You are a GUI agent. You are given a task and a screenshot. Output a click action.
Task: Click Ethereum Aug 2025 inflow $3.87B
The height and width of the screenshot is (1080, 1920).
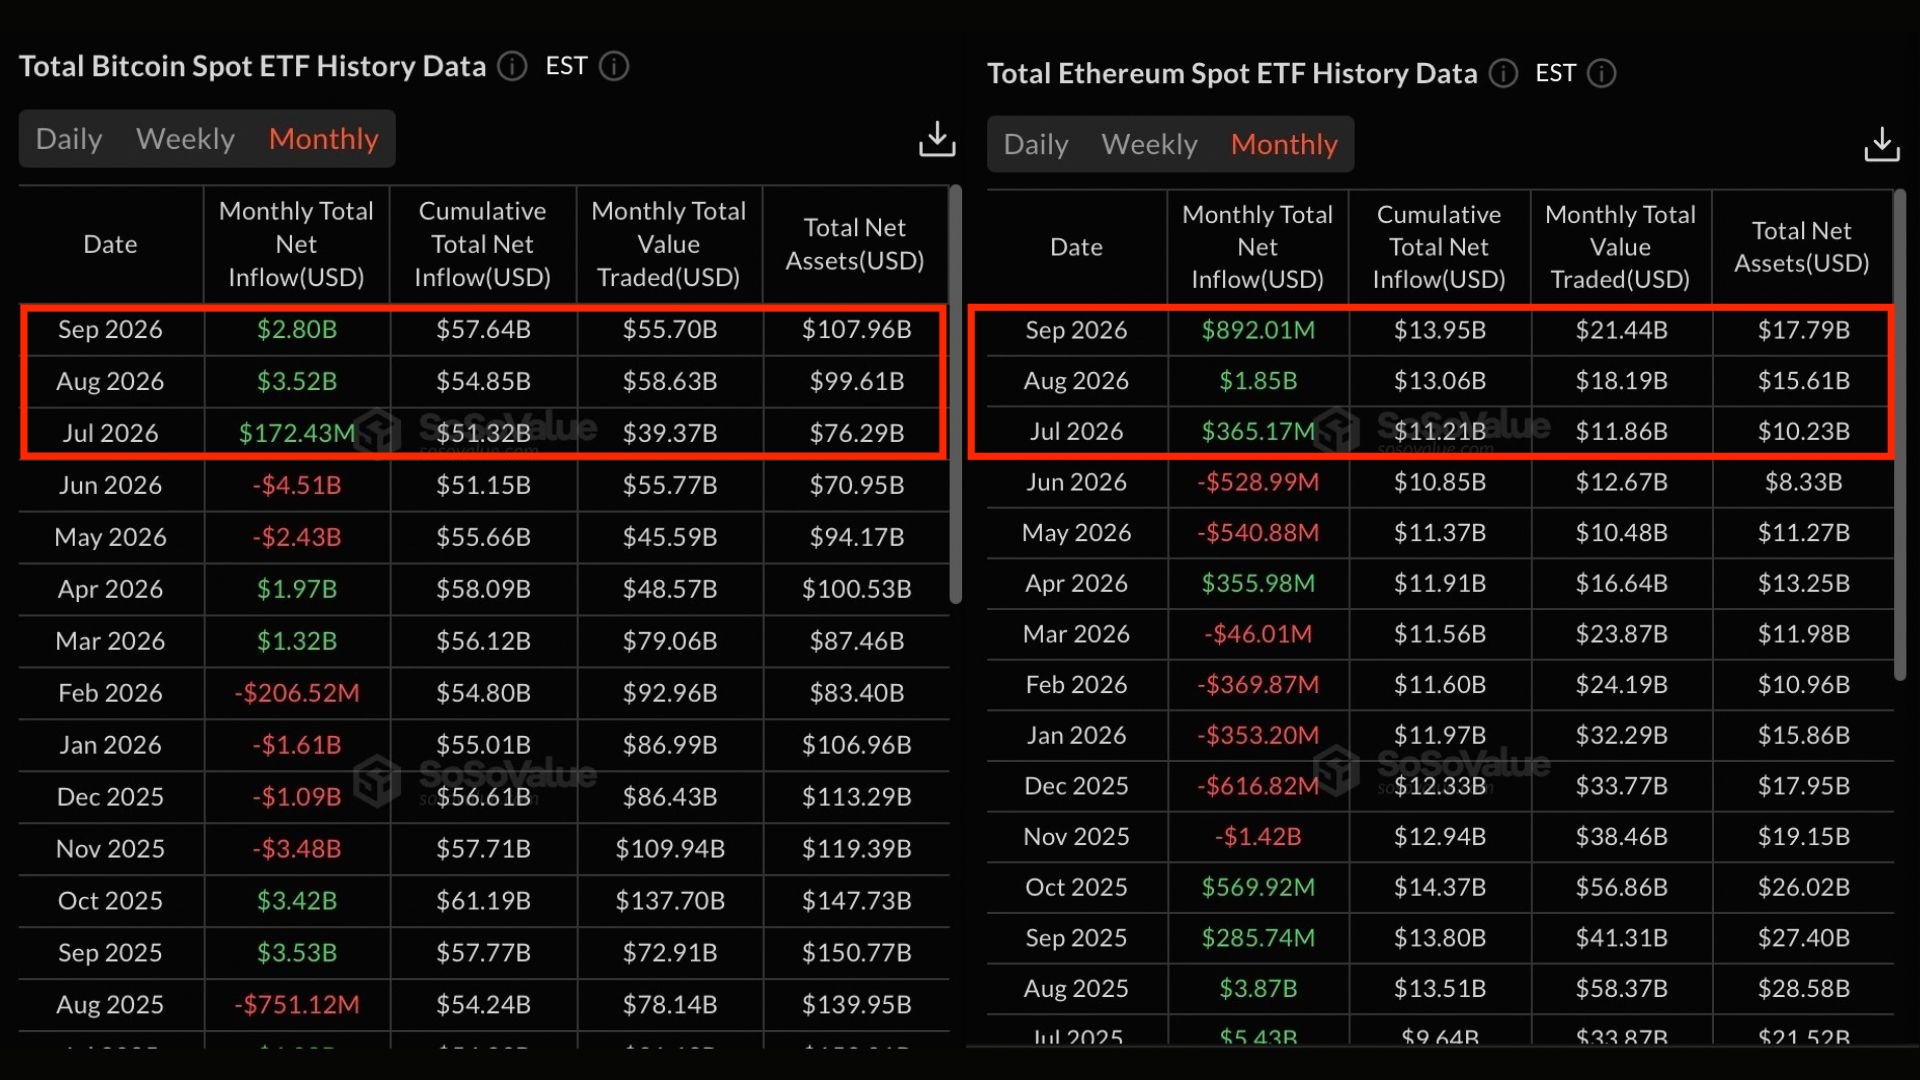(1258, 988)
